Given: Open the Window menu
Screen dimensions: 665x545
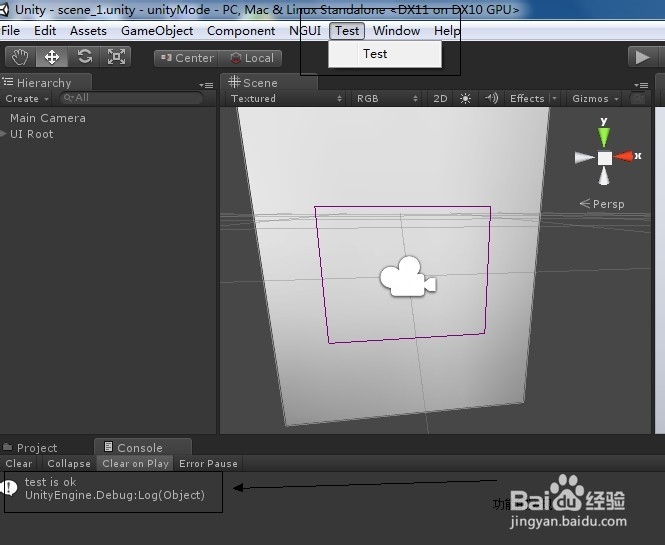Looking at the screenshot, I should 397,31.
